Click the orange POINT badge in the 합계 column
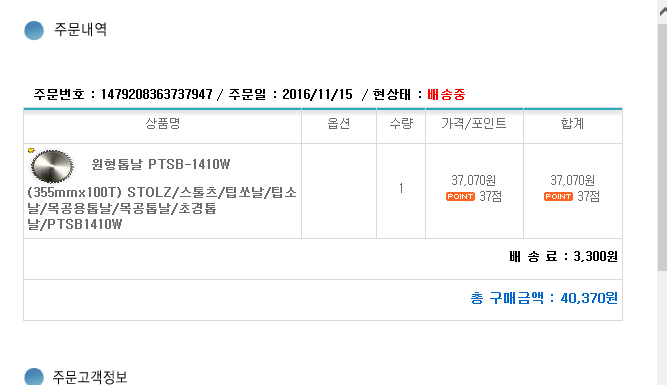 coord(559,197)
